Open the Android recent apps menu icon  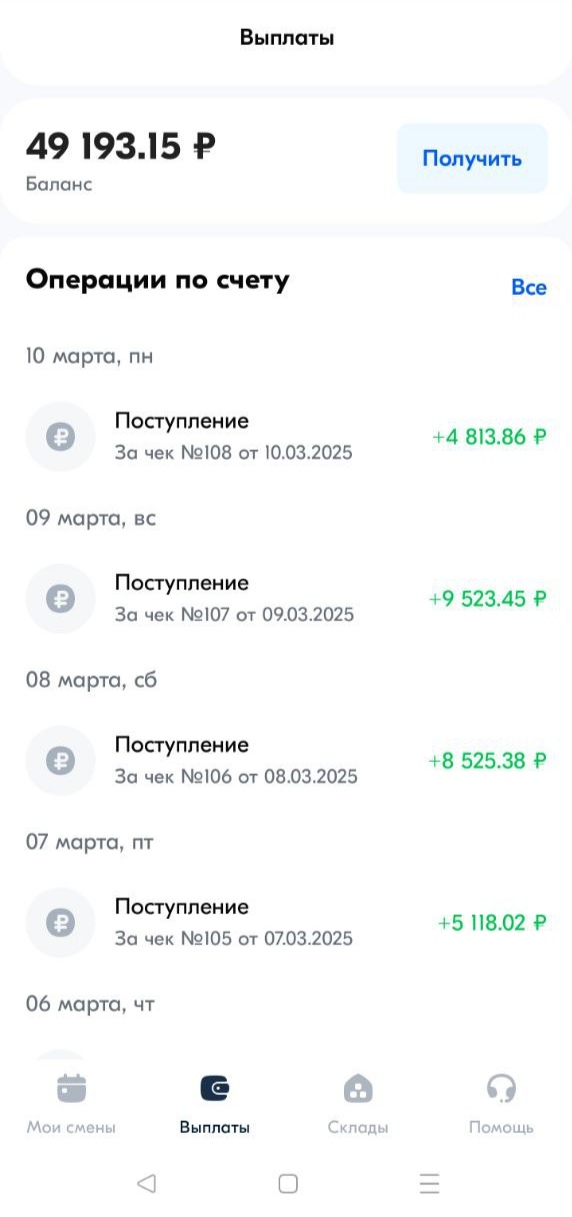pos(430,1184)
